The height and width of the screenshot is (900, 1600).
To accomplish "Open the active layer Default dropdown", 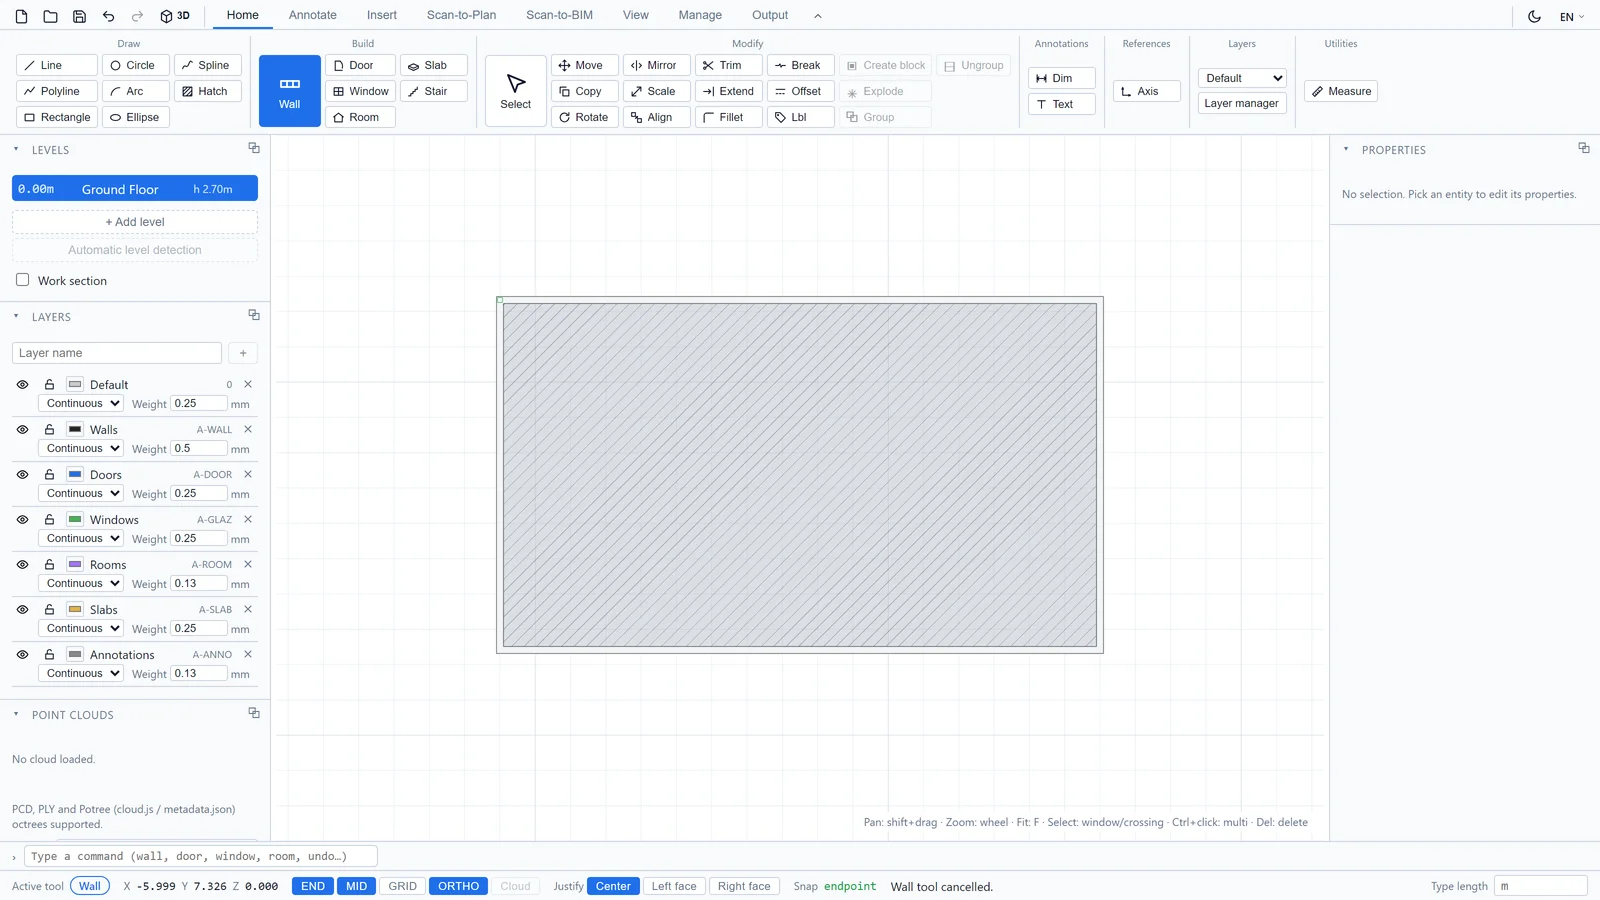I will 1242,78.
